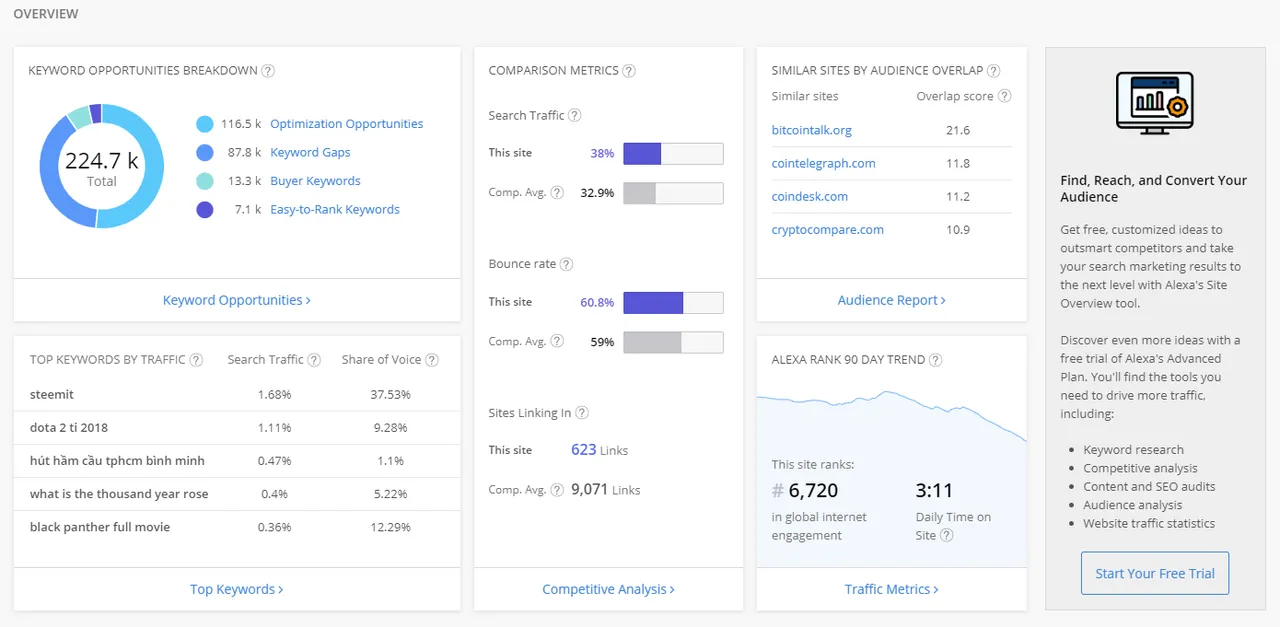
Task: Open help icon for Search Traffic metric
Action: click(x=574, y=116)
